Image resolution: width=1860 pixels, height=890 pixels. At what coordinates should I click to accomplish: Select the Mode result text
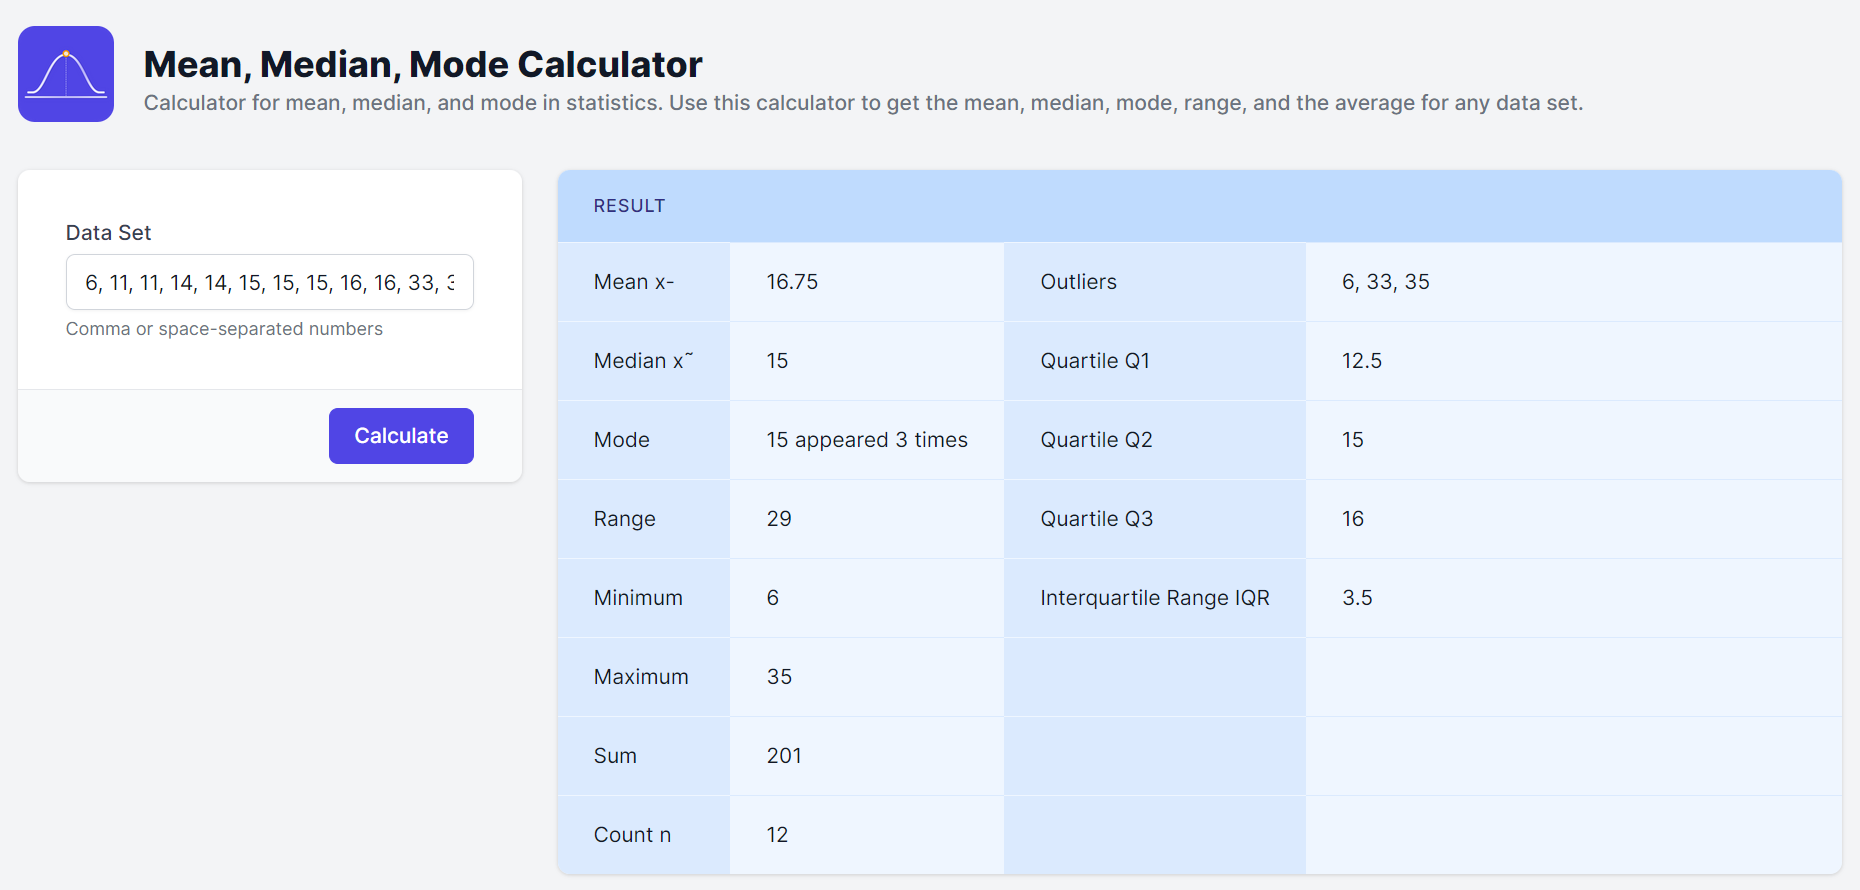click(x=866, y=440)
